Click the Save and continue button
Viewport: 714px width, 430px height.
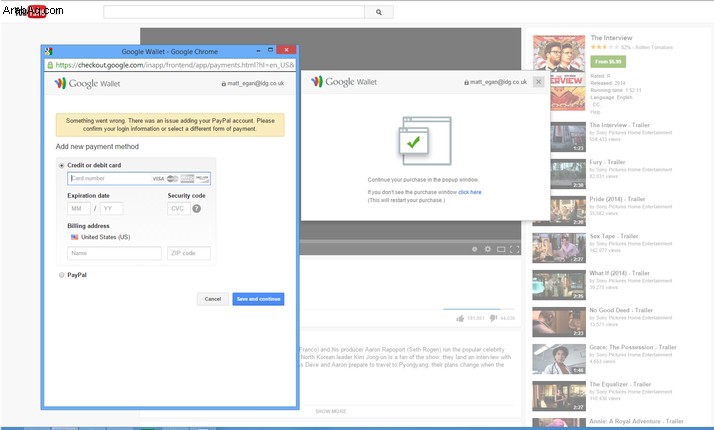(258, 299)
